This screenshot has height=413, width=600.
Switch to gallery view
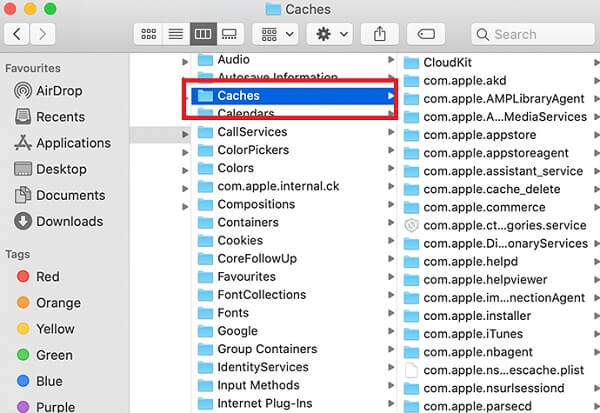(x=230, y=34)
